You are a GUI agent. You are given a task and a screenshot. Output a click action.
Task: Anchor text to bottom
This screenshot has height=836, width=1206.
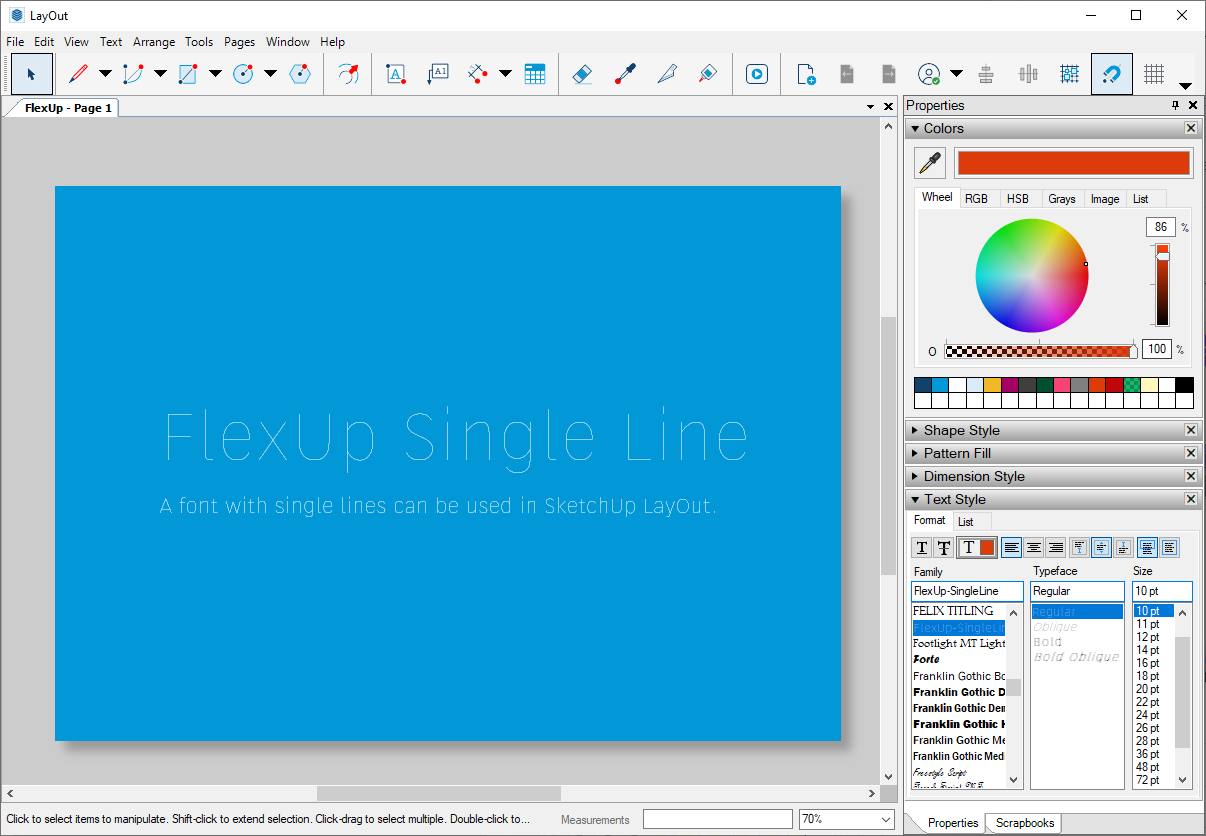1123,548
